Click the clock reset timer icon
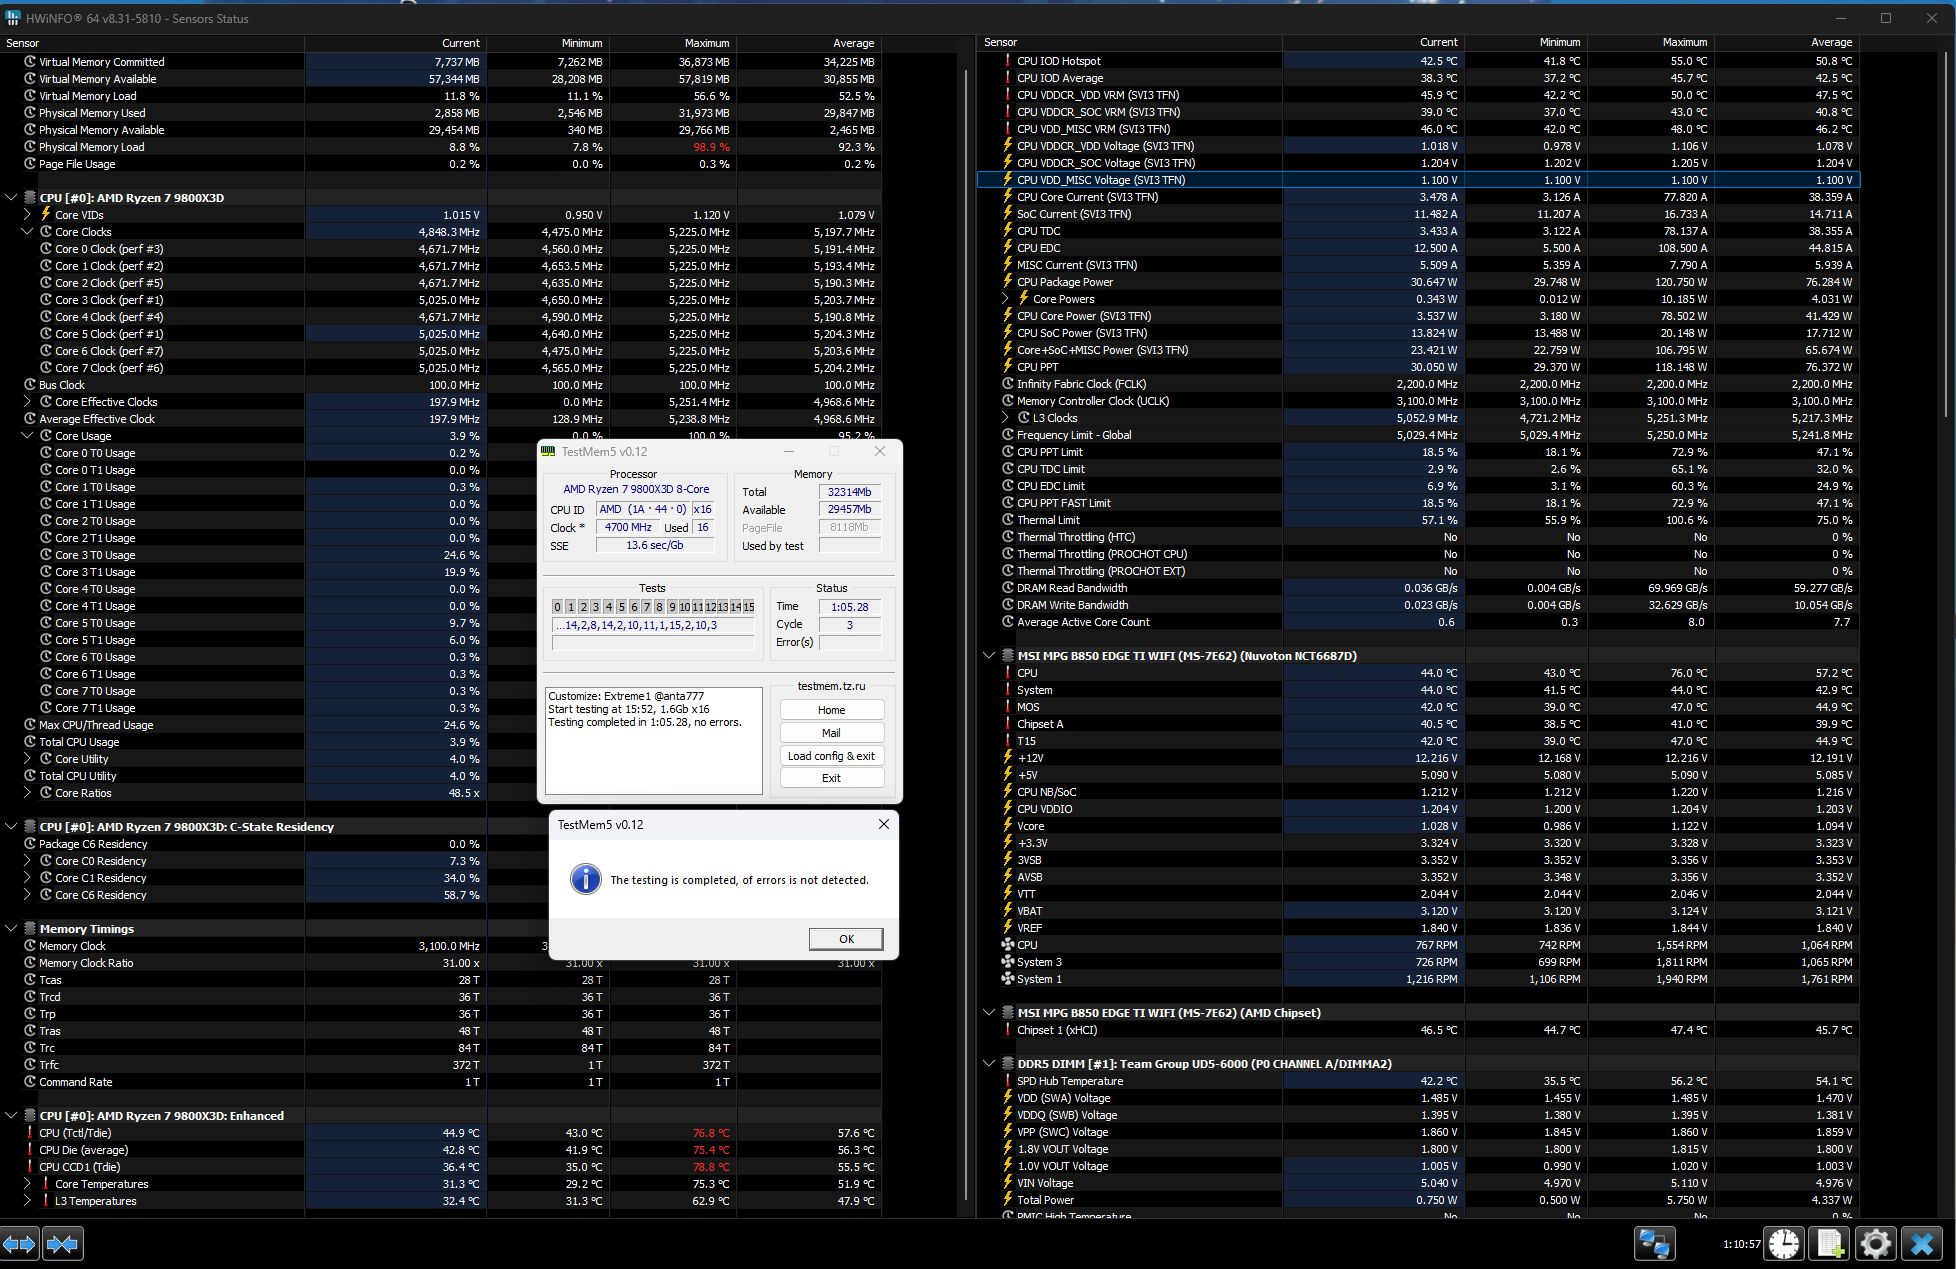 (1784, 1244)
